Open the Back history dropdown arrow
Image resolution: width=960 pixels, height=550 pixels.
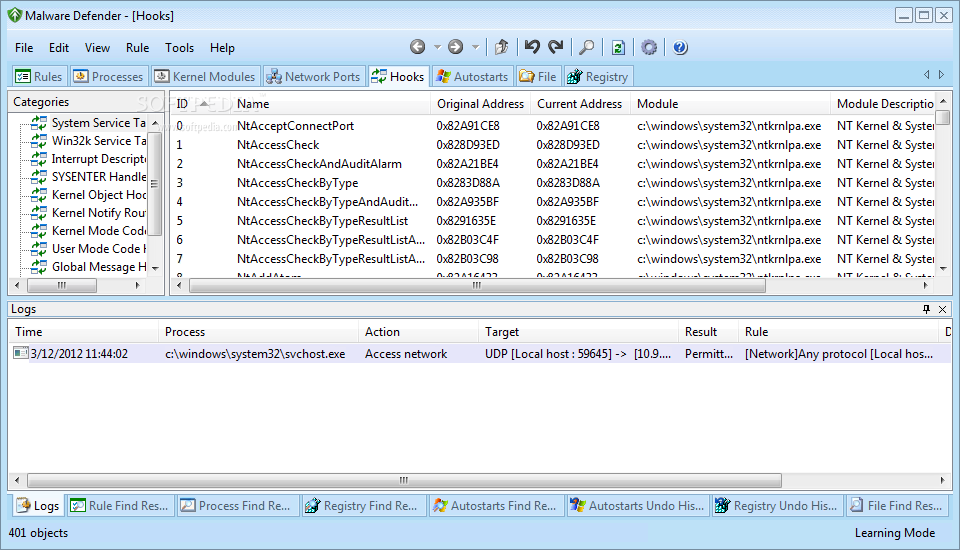[x=437, y=47]
